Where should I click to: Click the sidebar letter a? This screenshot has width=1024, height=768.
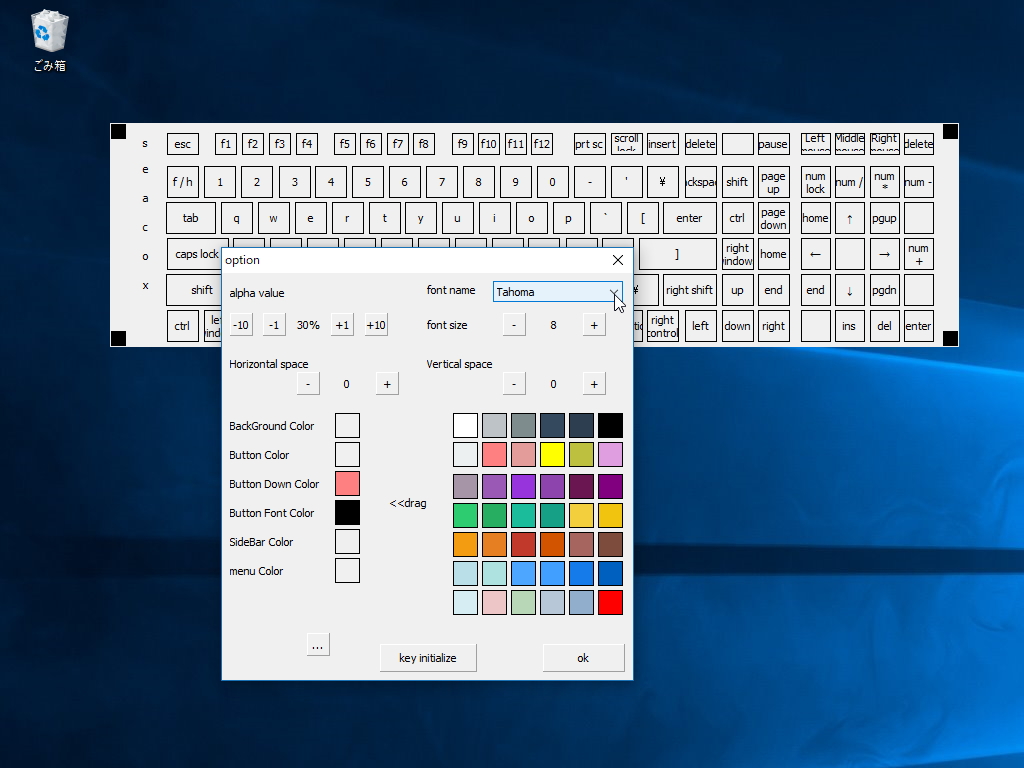pos(145,199)
